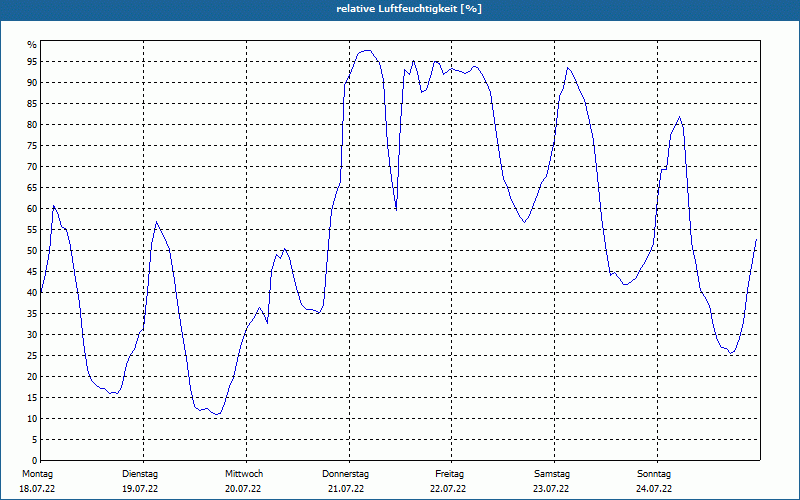Click the humidity peak near 82% on Sonntag
Image resolution: width=800 pixels, height=500 pixels.
click(679, 117)
